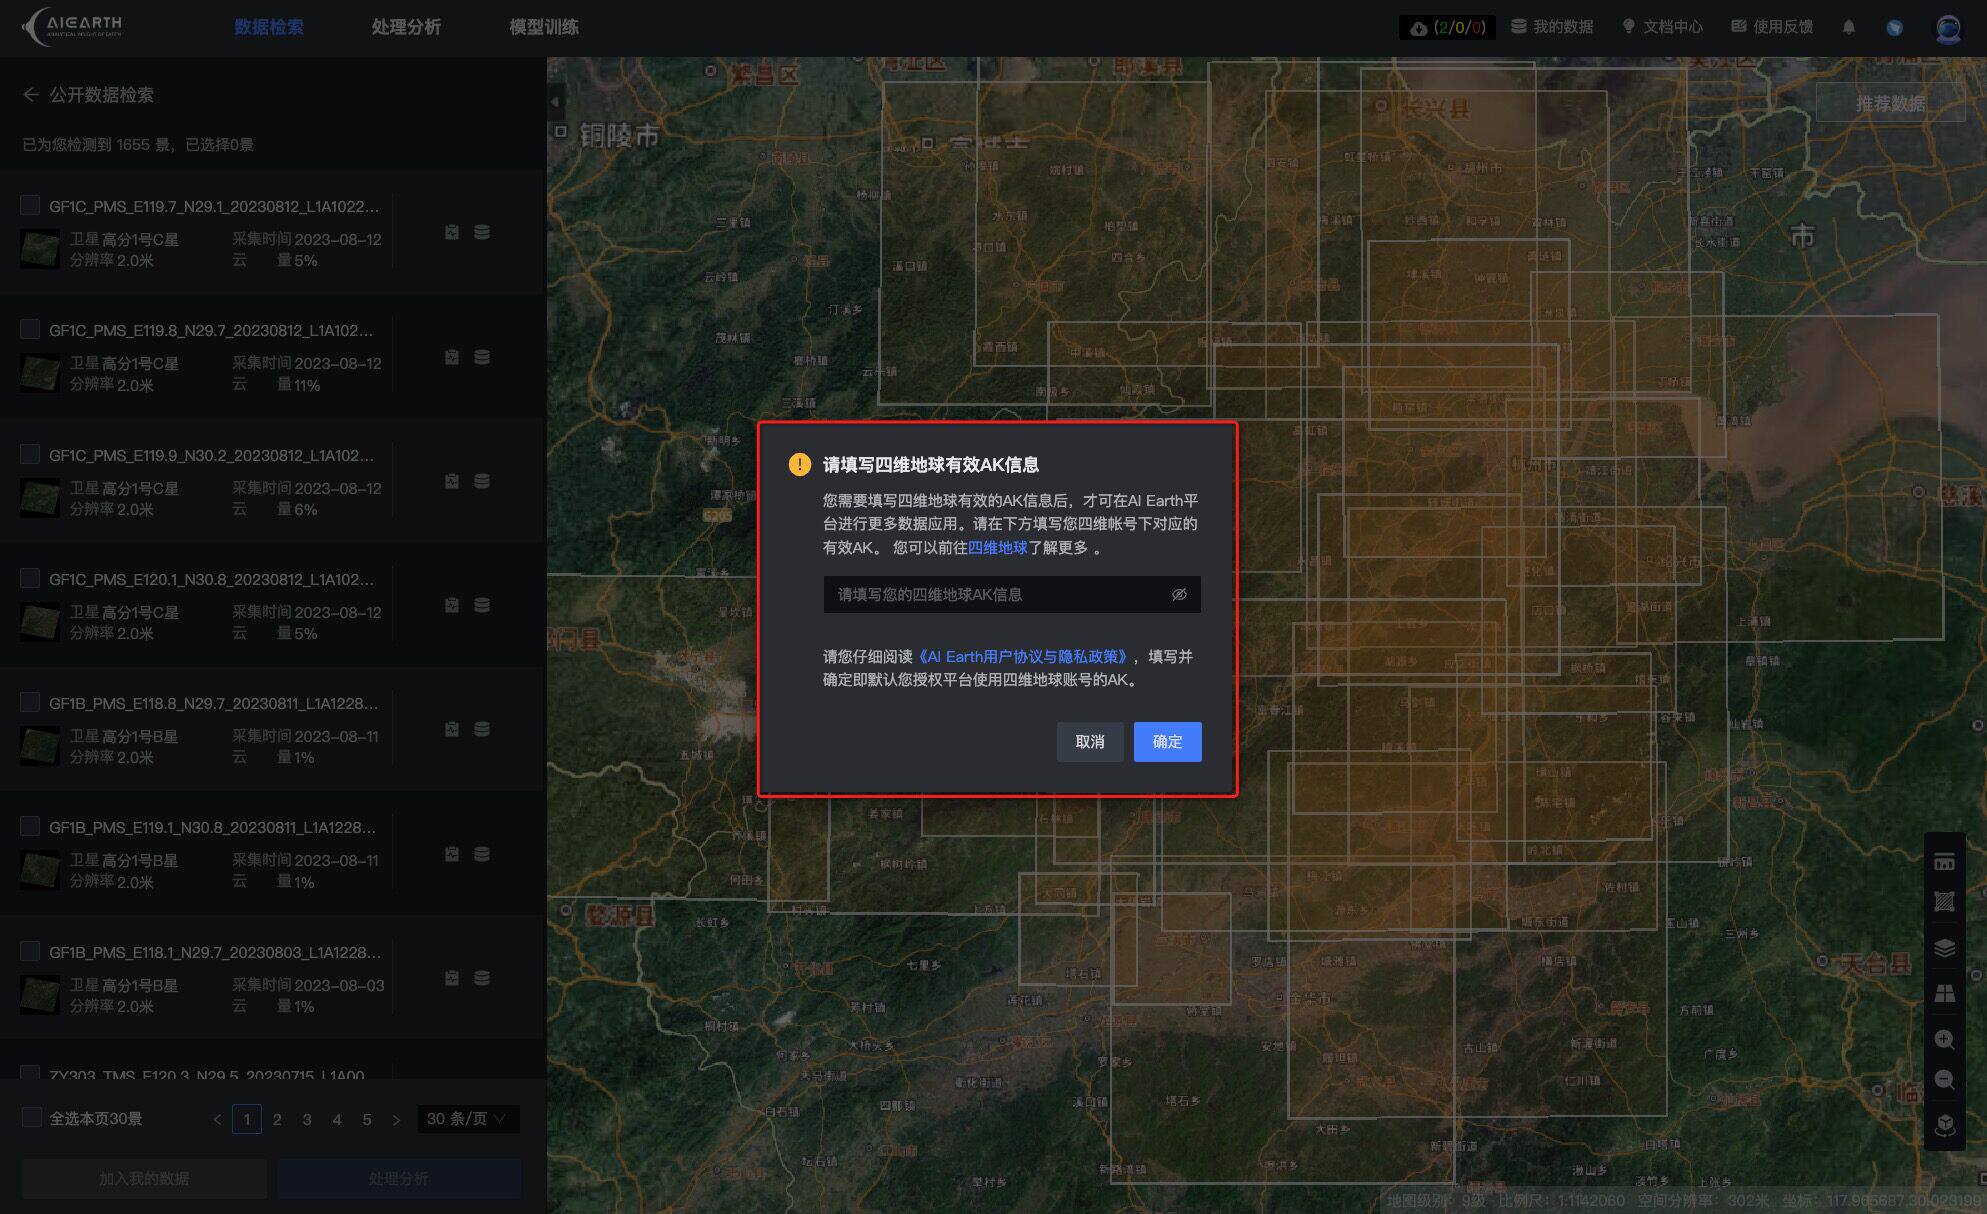Click clipboard icon for GF1C_PMS_E120.1_N30.8
The image size is (1987, 1214).
452,605
